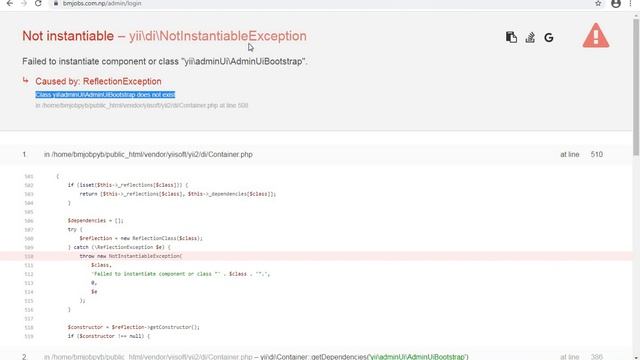Click the Container.php at line 508 path text
640x360 pixels.
[x=142, y=105]
